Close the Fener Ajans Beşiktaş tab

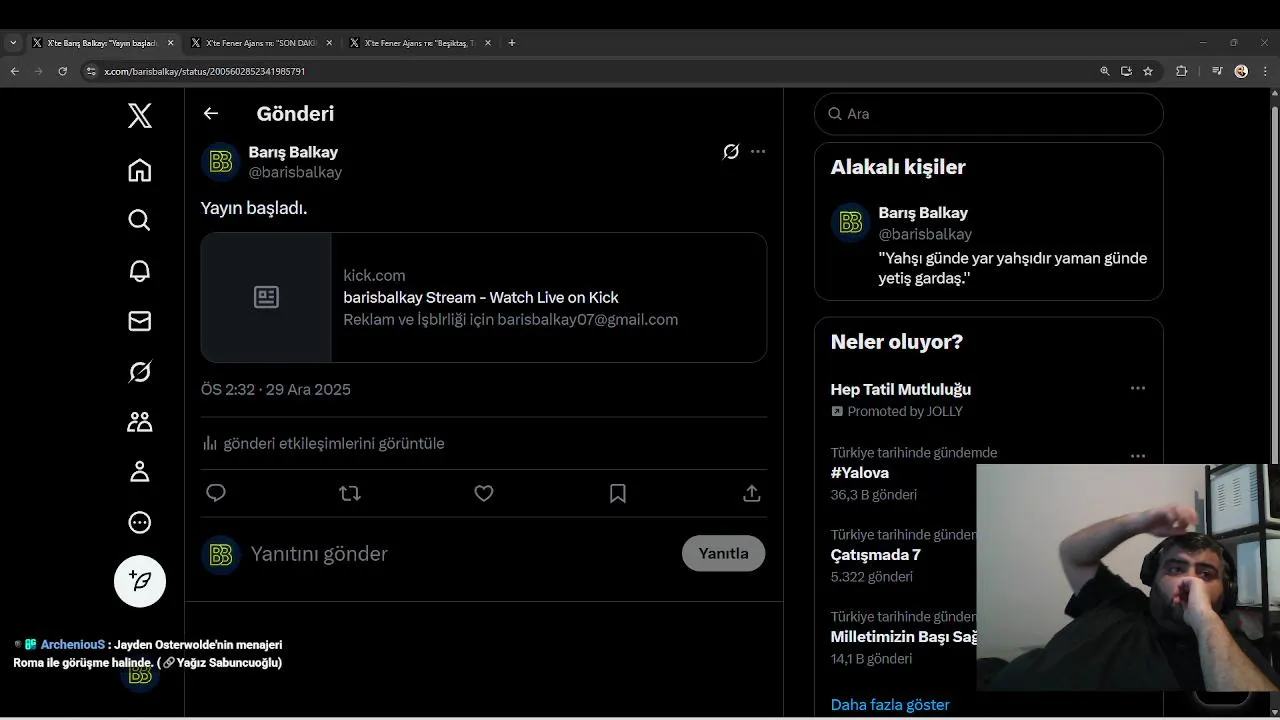pos(488,43)
